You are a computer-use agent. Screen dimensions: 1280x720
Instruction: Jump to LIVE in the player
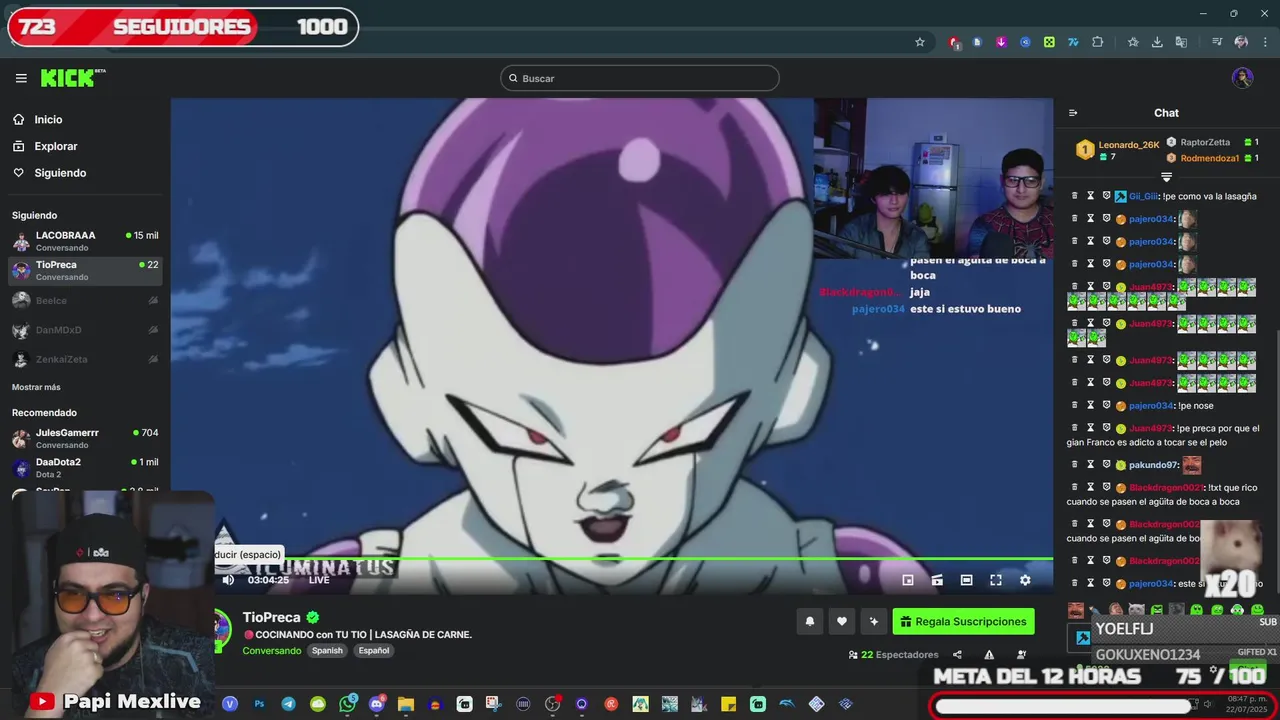319,580
